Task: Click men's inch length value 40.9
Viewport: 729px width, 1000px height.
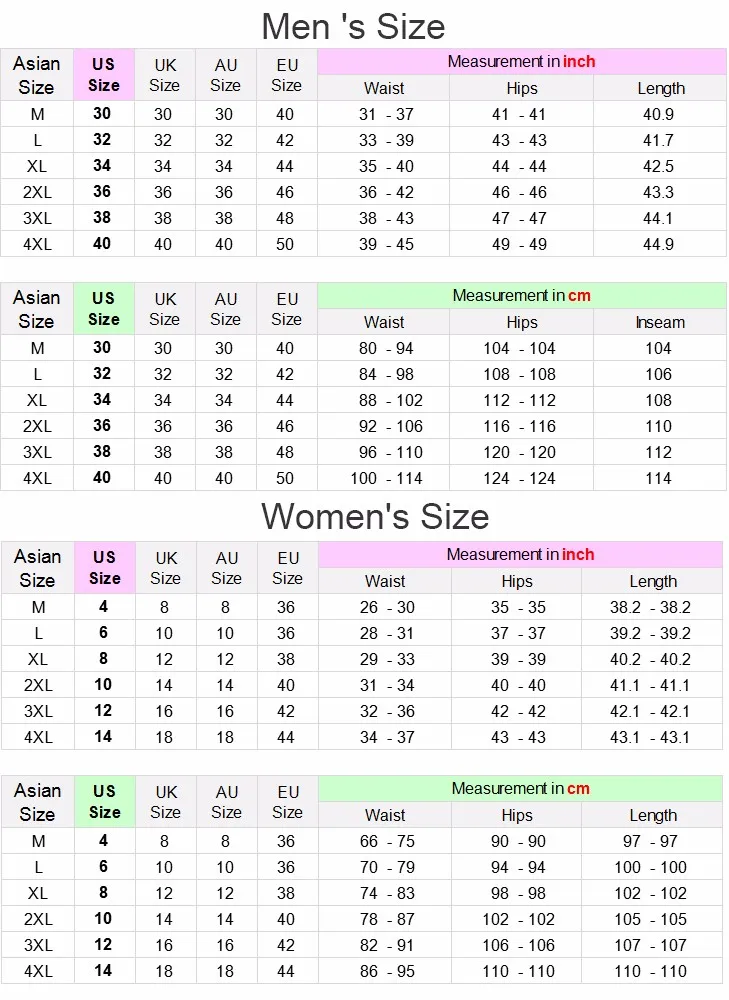Action: pyautogui.click(x=658, y=114)
